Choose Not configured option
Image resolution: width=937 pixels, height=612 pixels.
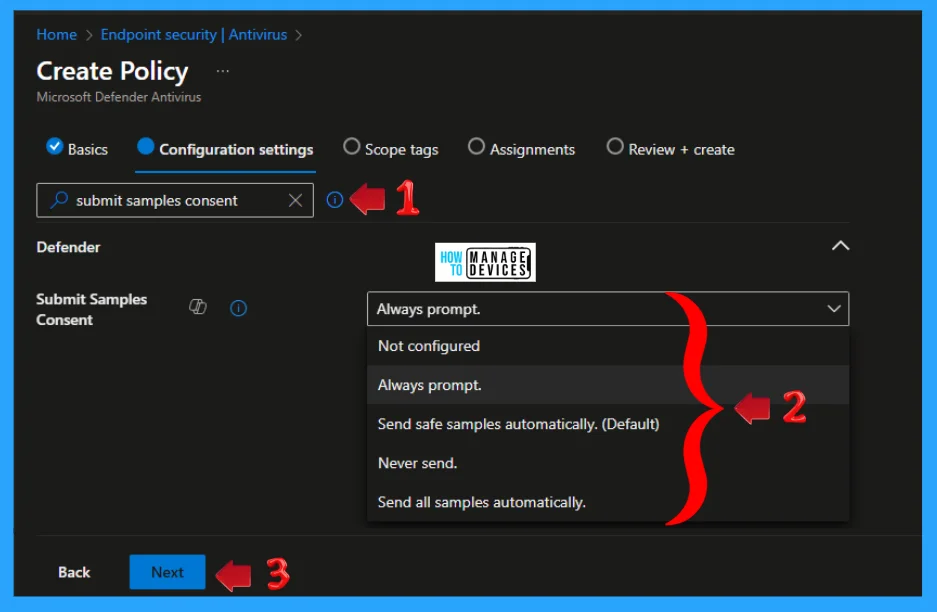pyautogui.click(x=608, y=346)
